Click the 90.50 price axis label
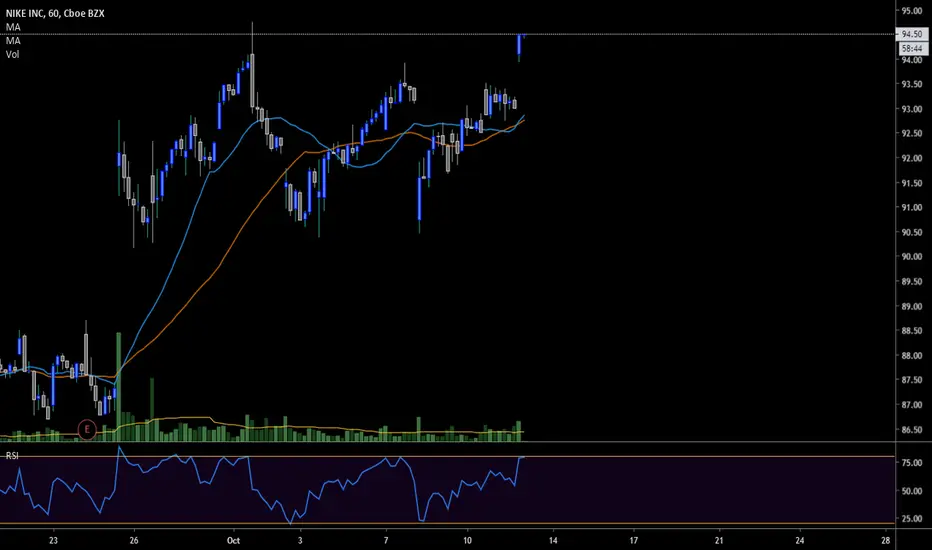932x550 pixels. [x=912, y=232]
